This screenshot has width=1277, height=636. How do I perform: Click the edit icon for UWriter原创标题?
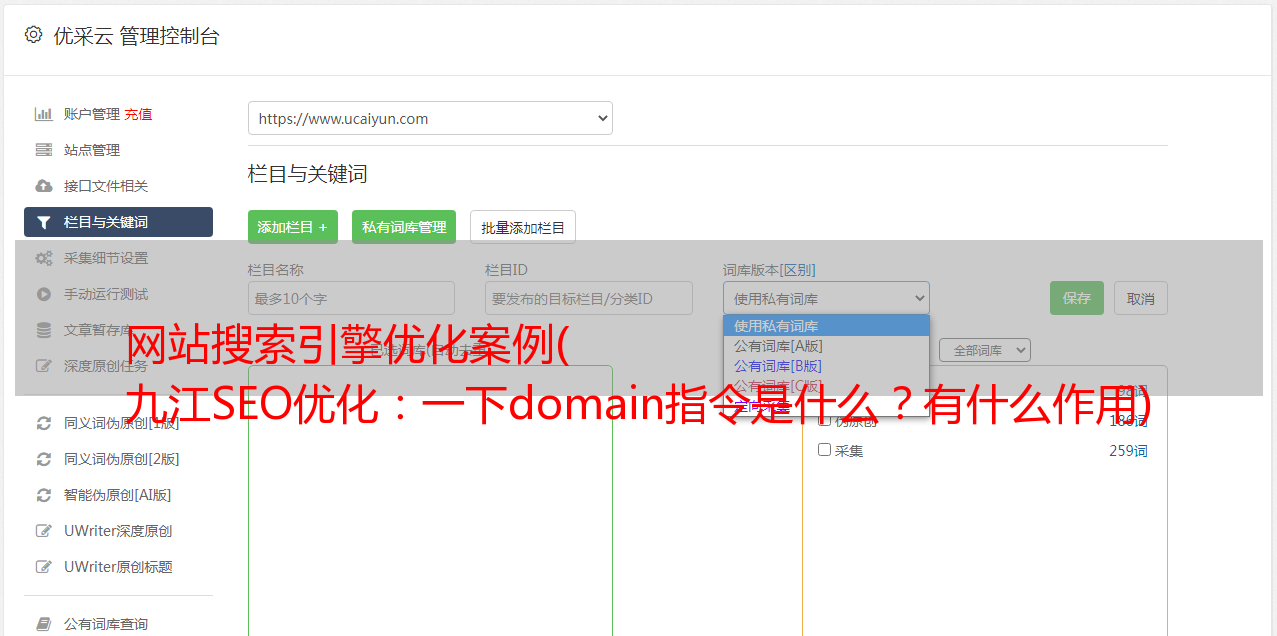point(43,567)
